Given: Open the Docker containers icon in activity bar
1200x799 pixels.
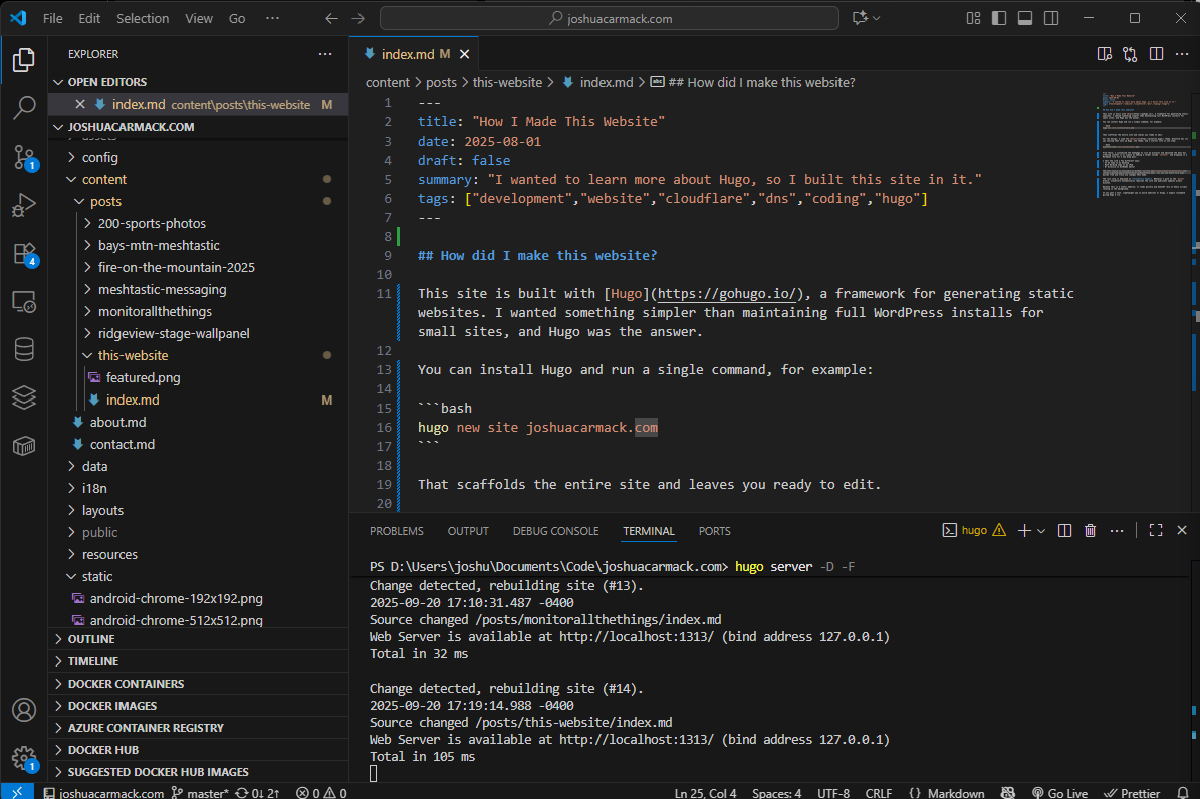Looking at the screenshot, I should [x=24, y=445].
